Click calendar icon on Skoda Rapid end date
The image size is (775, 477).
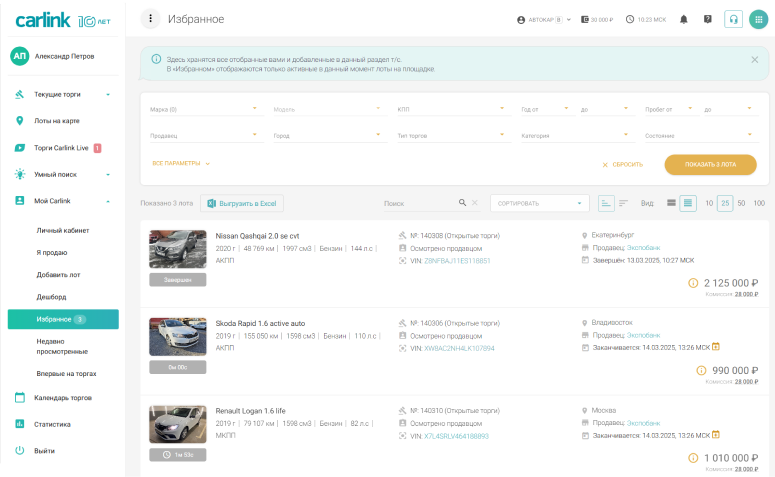[716, 348]
